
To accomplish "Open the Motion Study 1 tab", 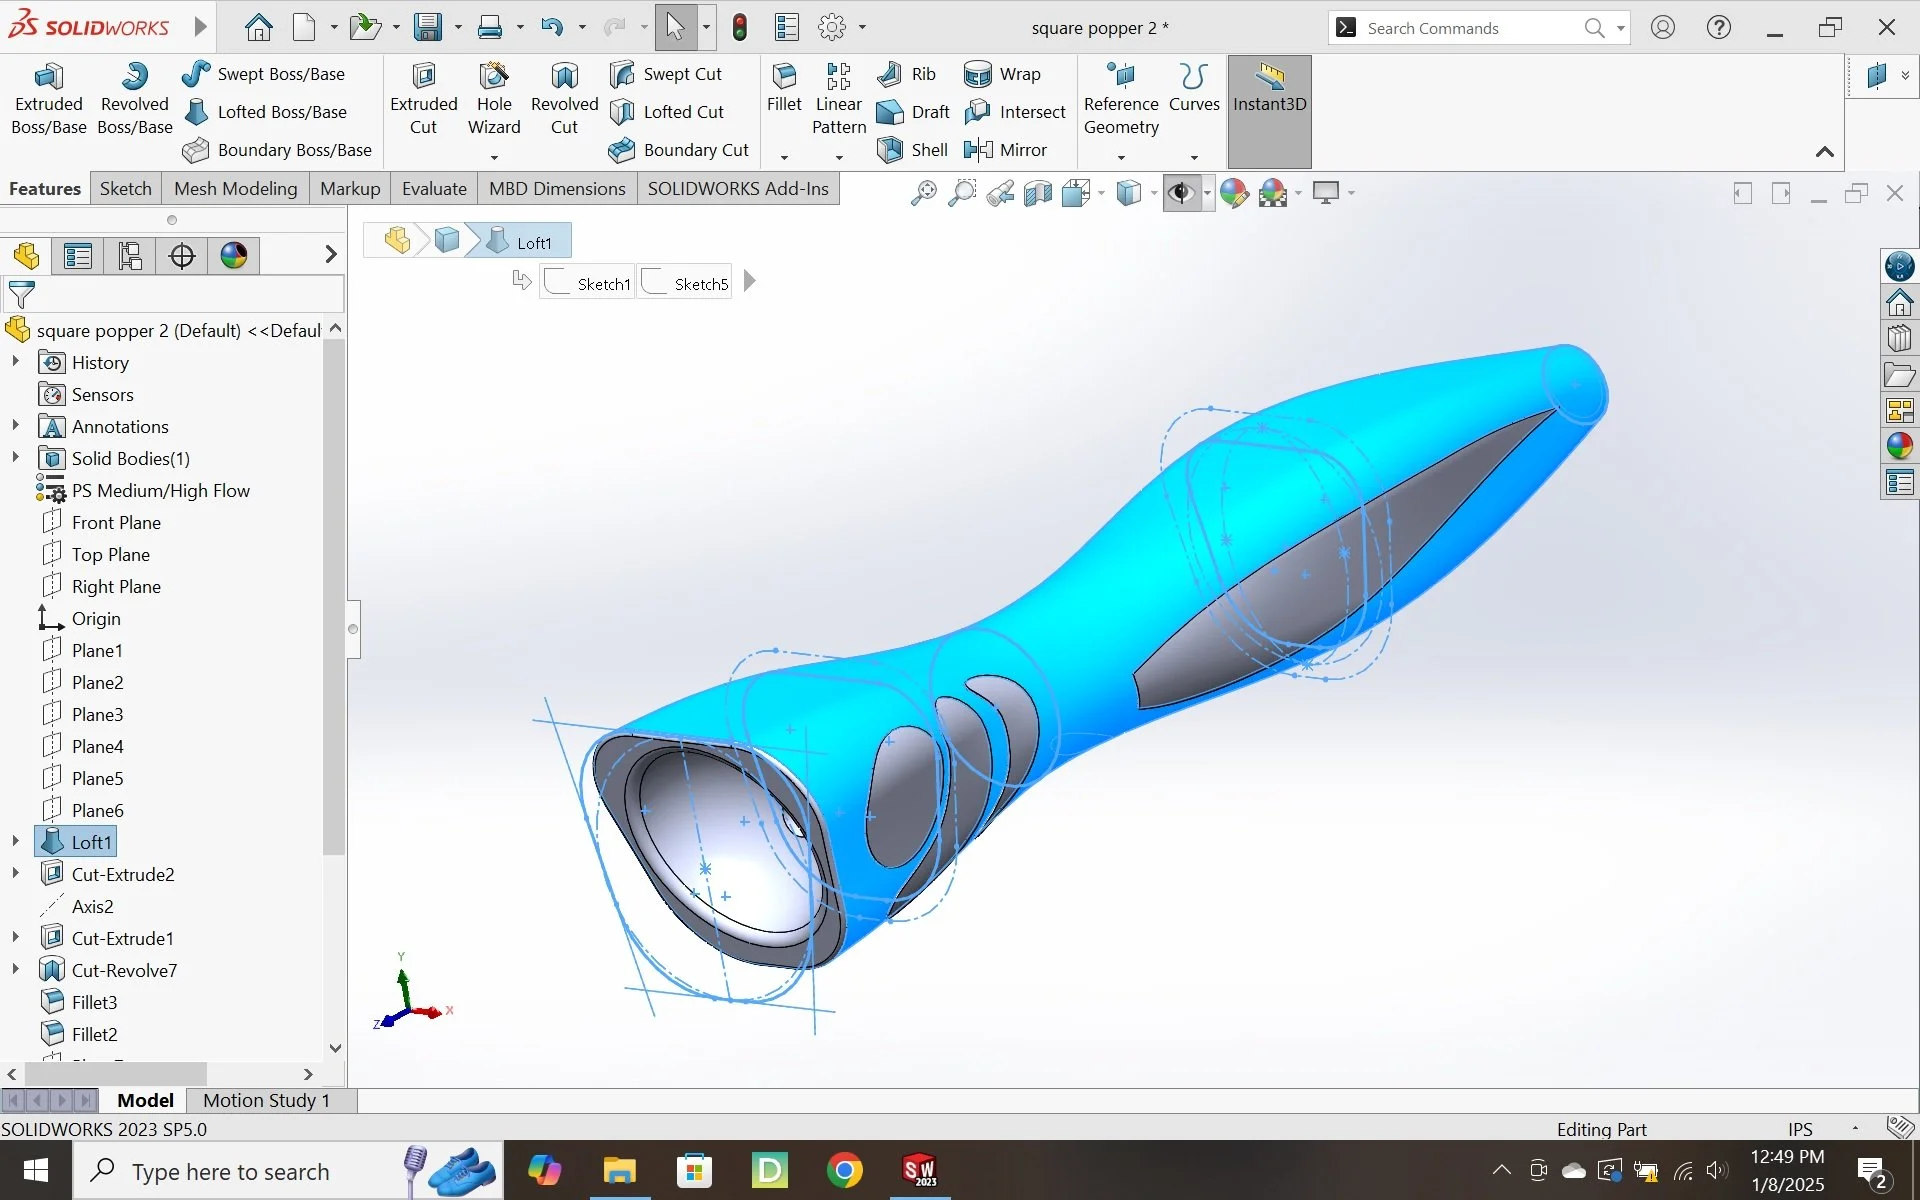I will click(x=266, y=1100).
